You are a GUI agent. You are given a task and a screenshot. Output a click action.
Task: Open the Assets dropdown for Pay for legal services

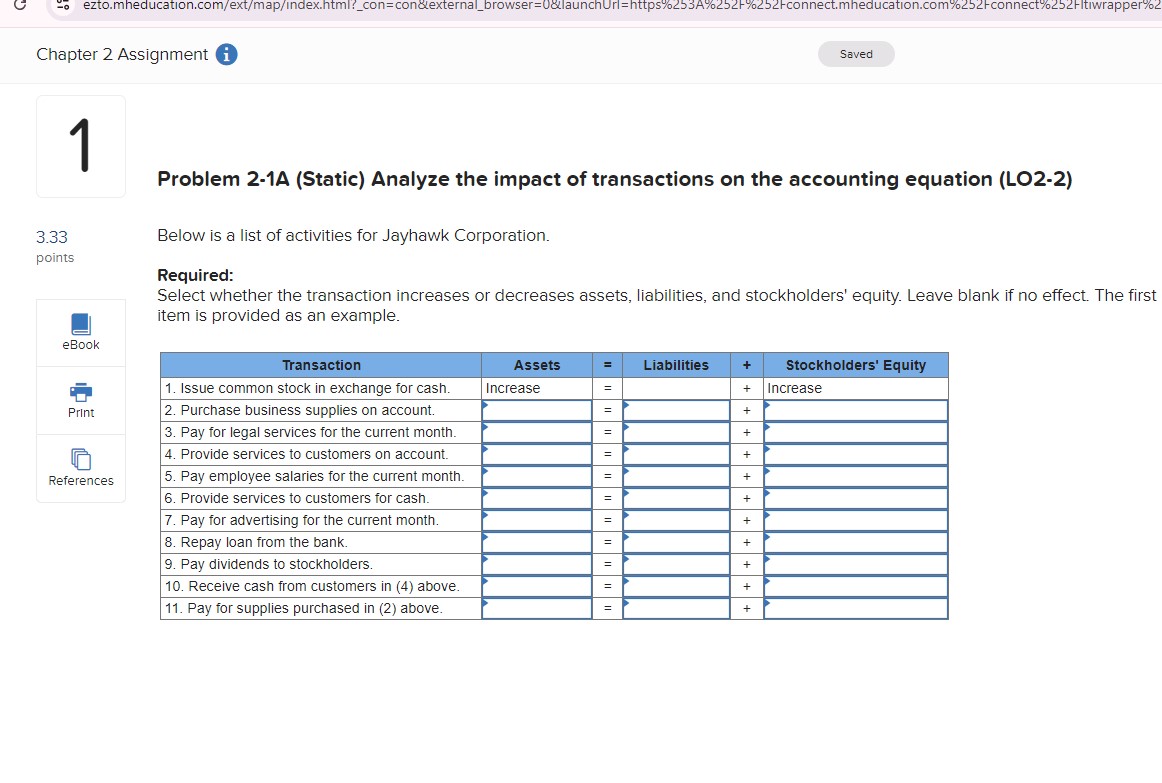coord(536,432)
